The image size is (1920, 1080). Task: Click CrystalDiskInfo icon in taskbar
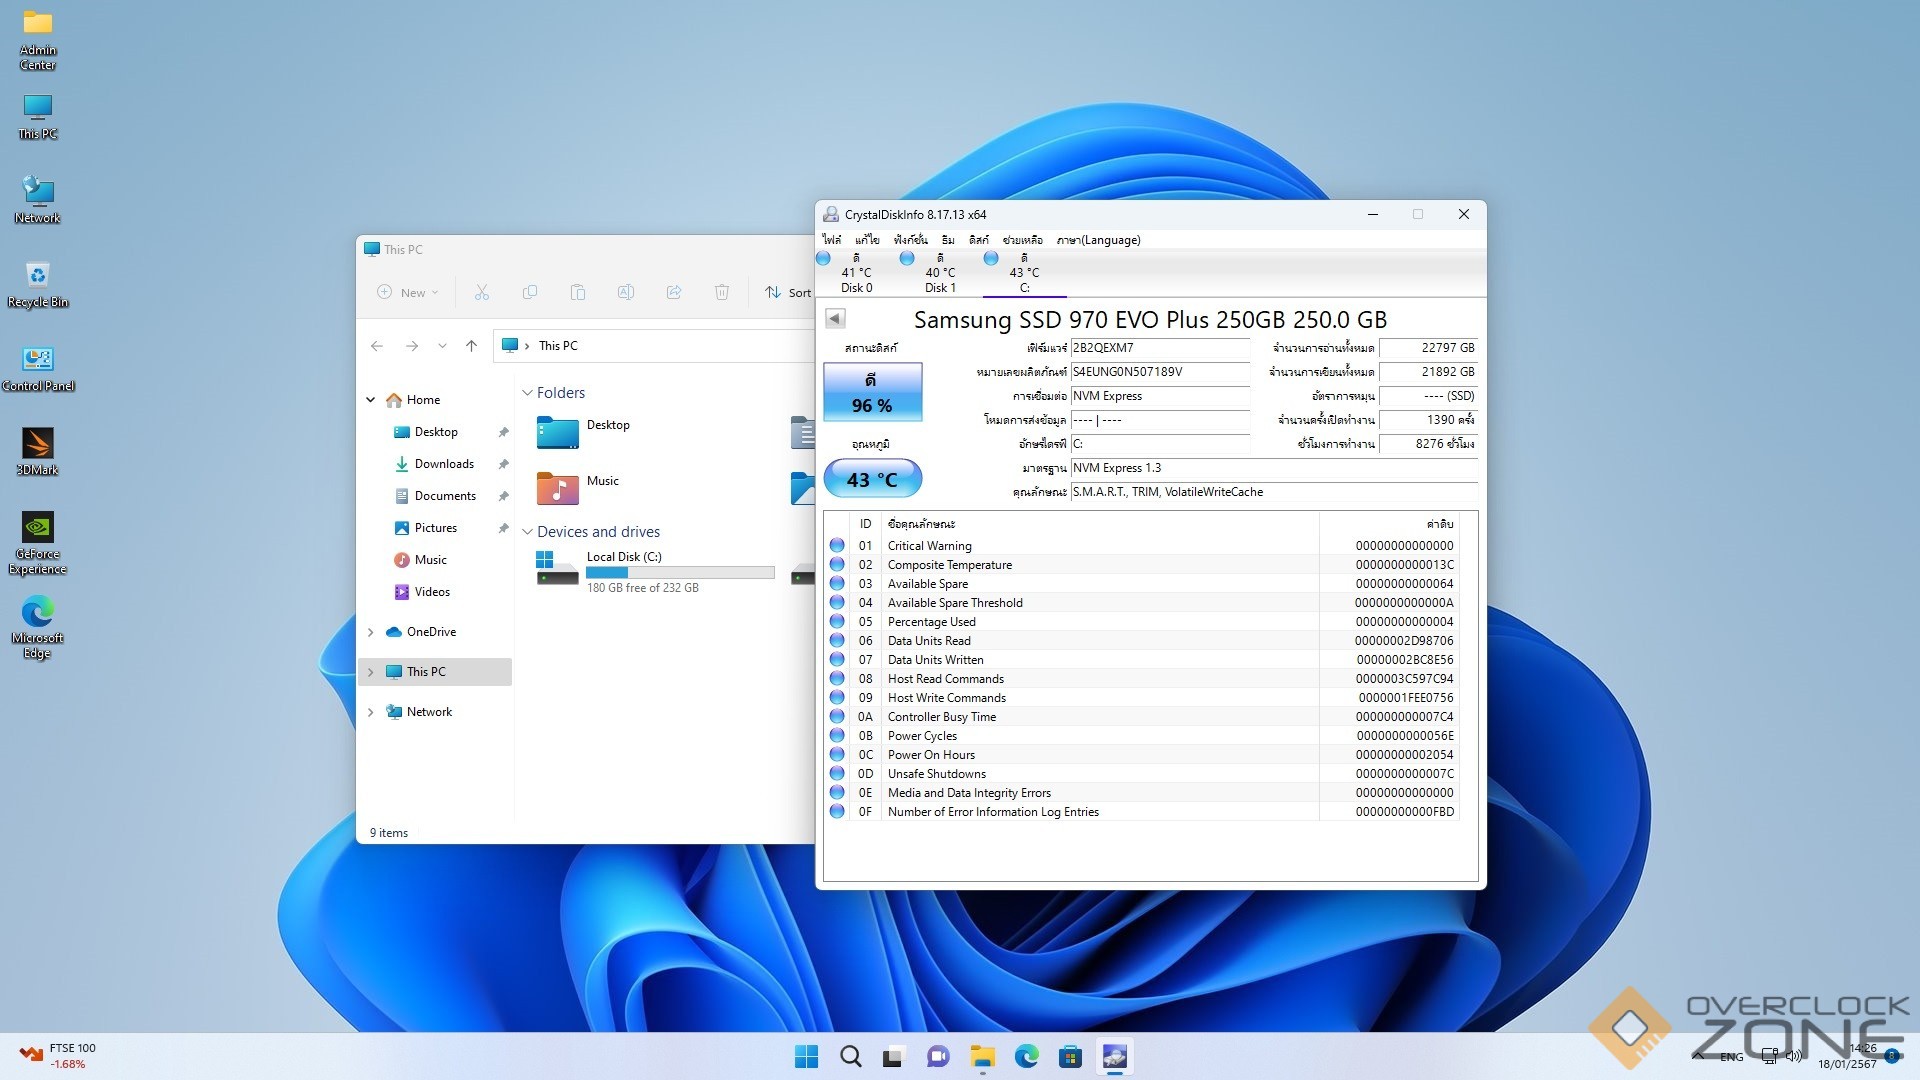(x=1114, y=1056)
